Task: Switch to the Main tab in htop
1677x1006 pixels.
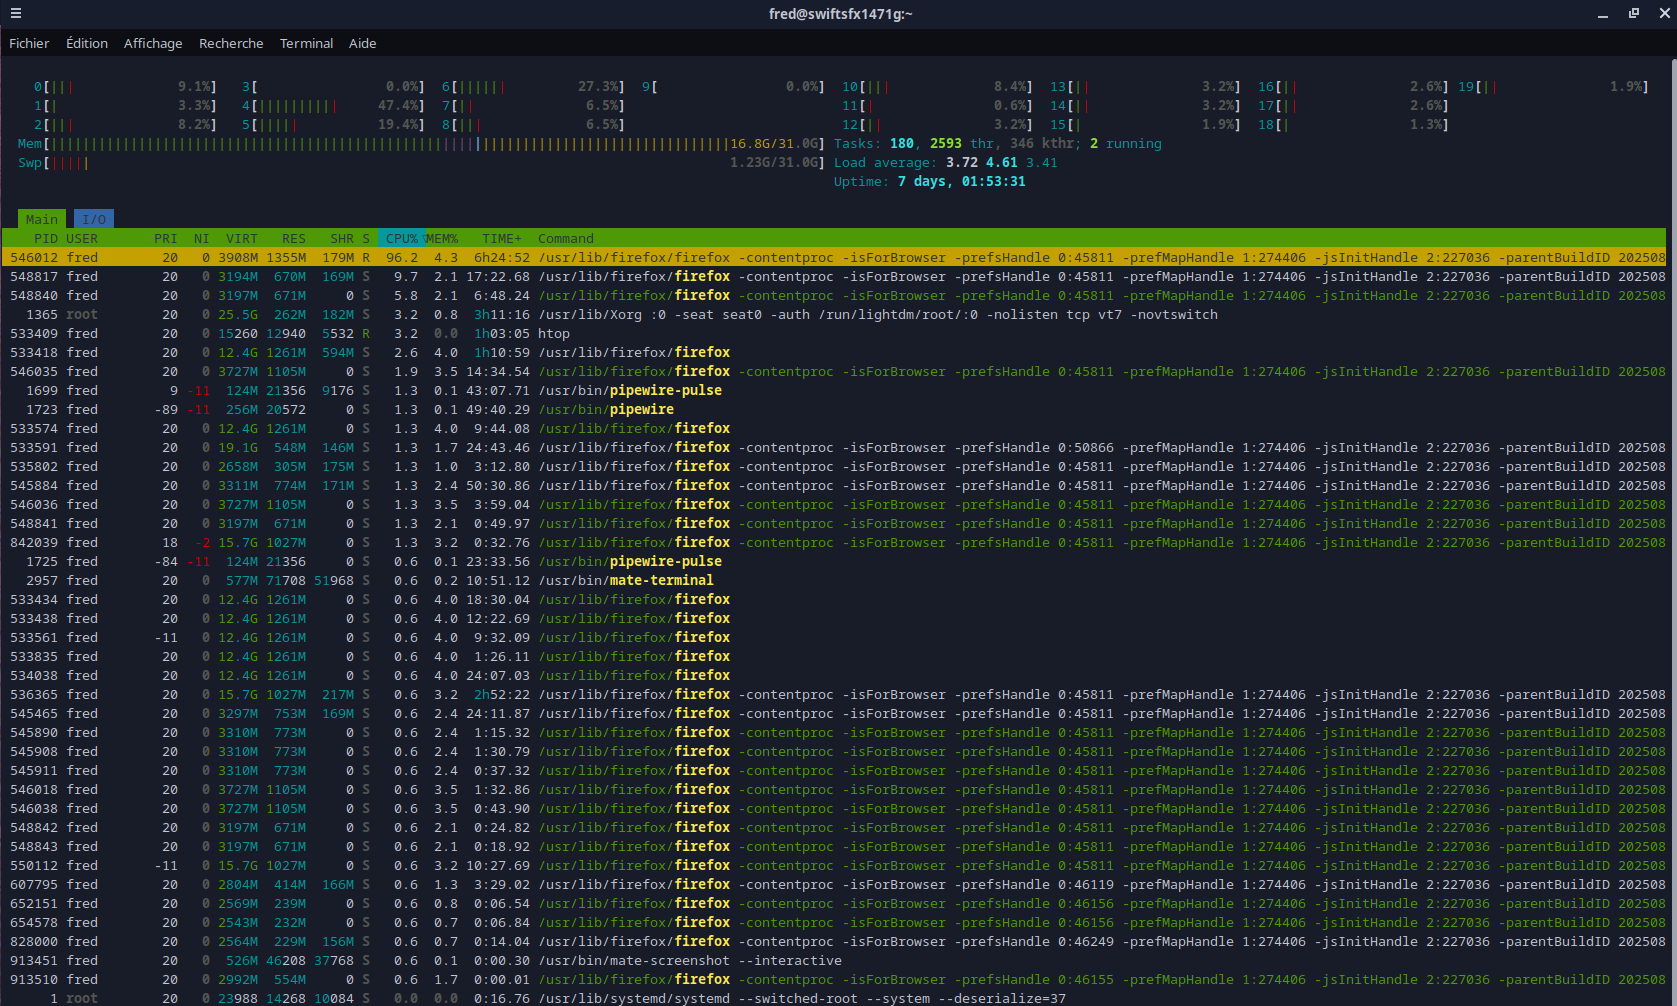Action: pos(42,219)
